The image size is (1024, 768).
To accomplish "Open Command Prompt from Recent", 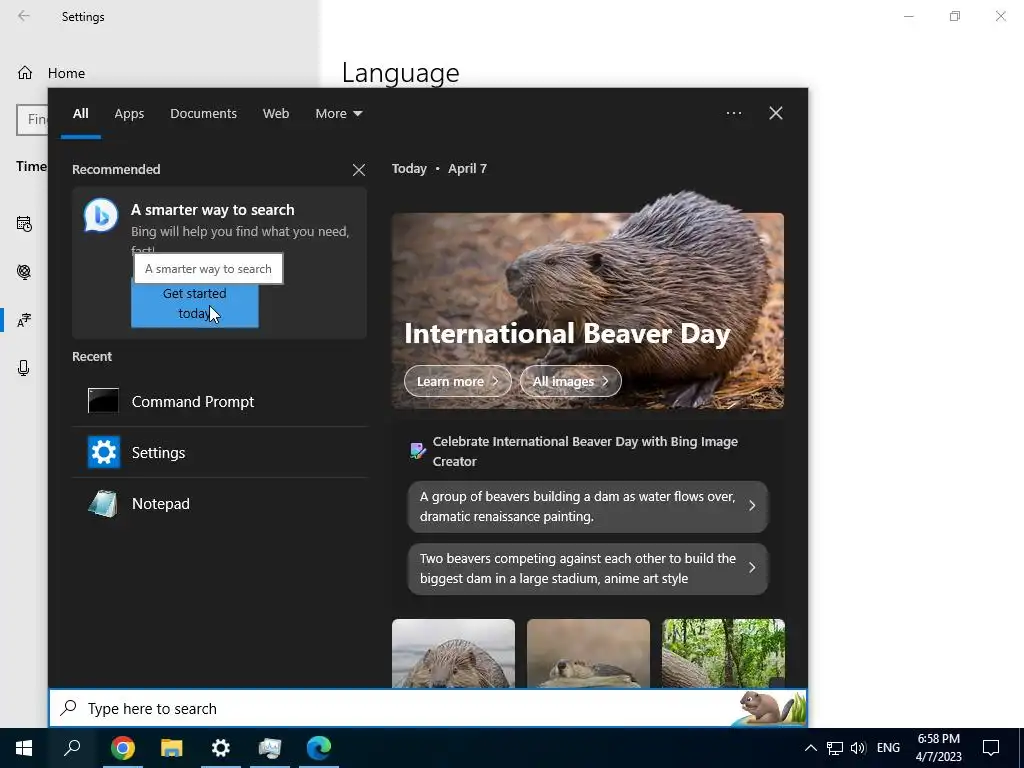I will [x=220, y=401].
